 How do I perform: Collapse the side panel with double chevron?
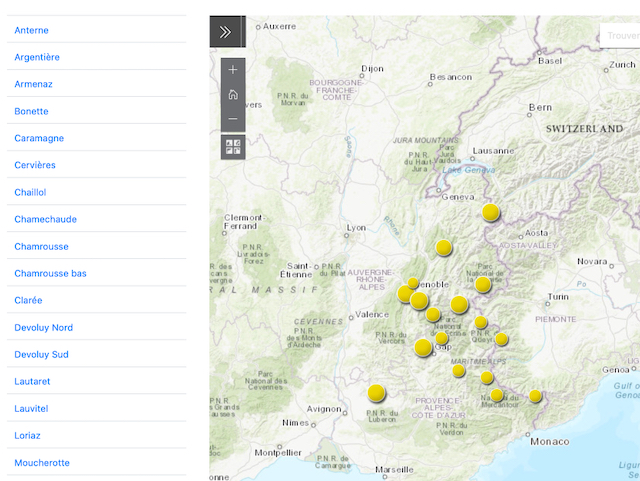click(225, 32)
